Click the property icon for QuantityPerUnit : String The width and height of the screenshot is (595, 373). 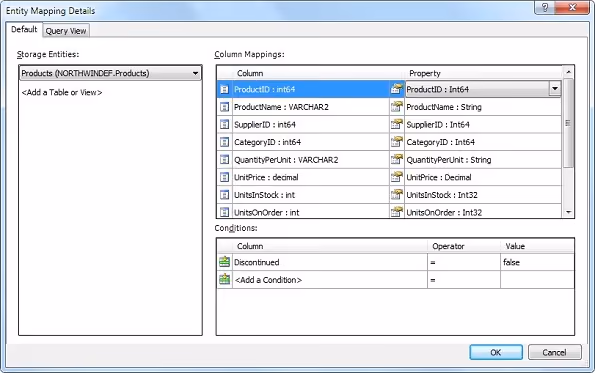(x=397, y=159)
